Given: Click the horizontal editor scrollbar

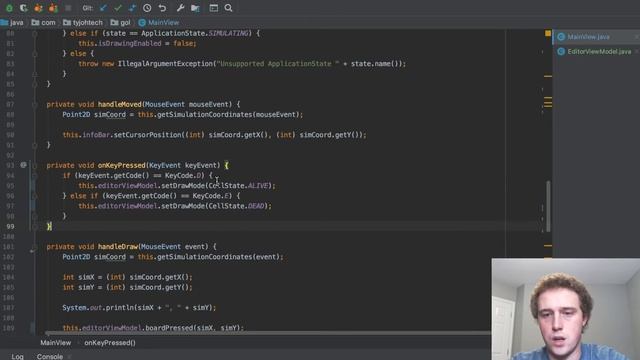Looking at the screenshot, I should pyautogui.click(x=268, y=333).
